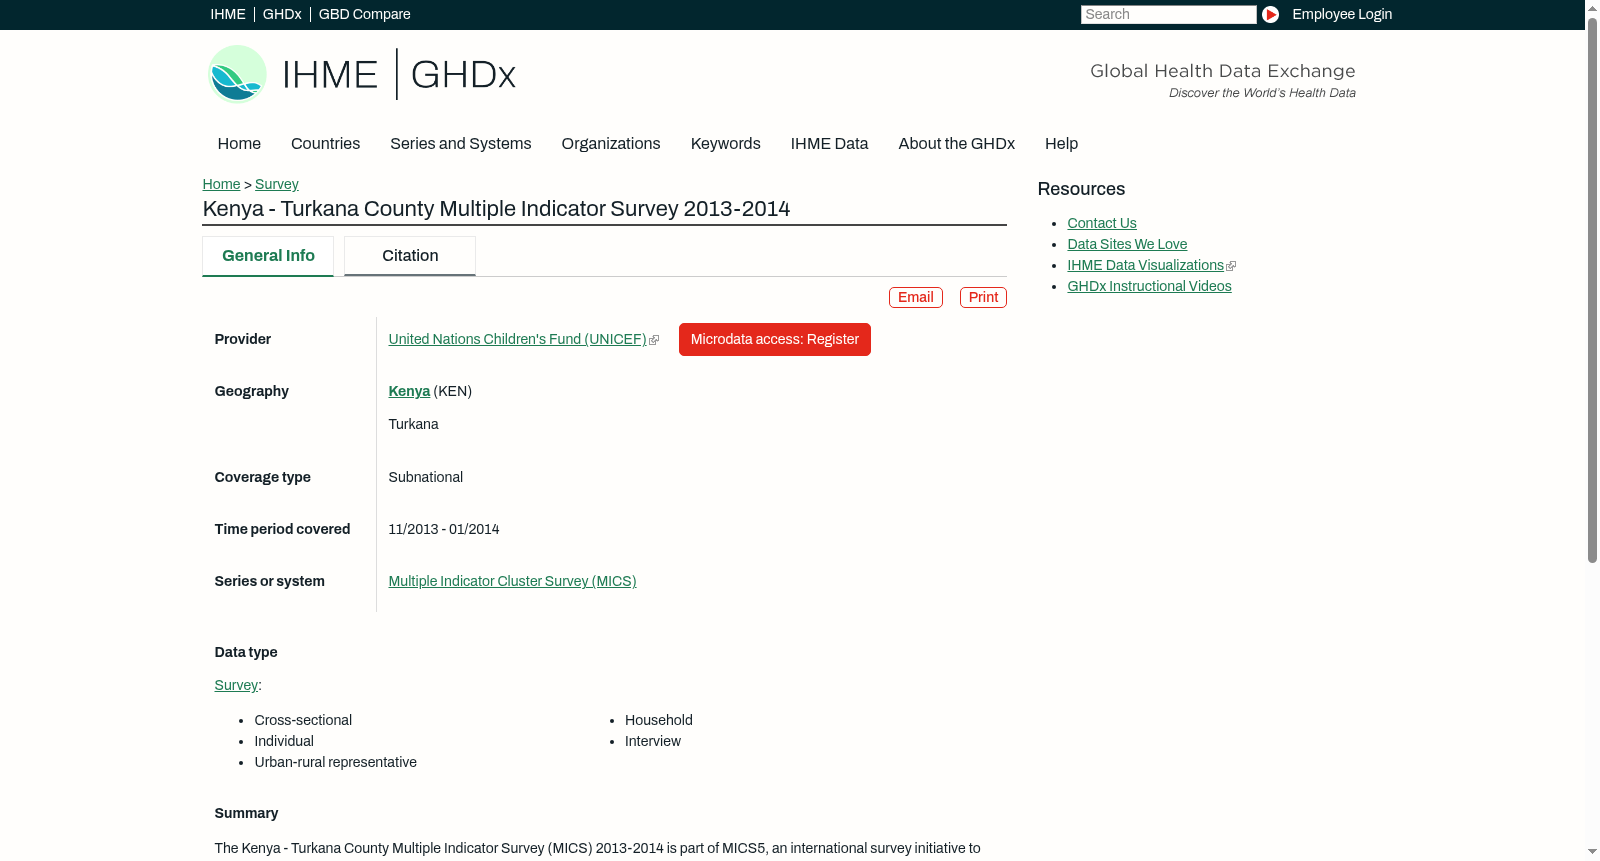Open GBD Compare in top bar
1600x861 pixels.
click(x=365, y=14)
